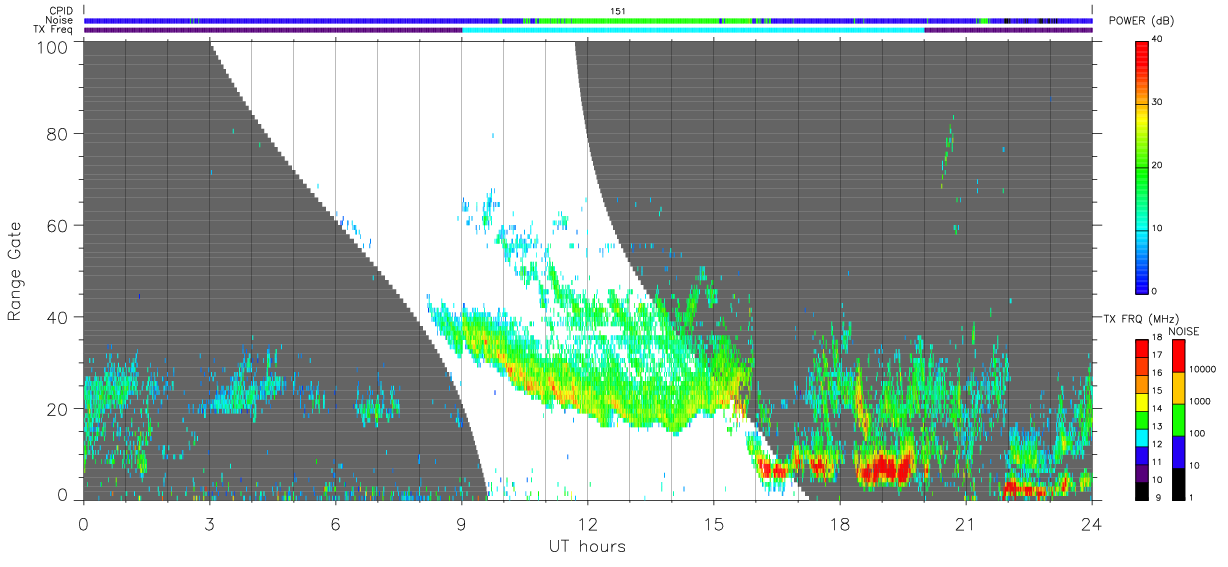Image resolution: width=1228 pixels, height=567 pixels.
Task: Click the 3 label on UT hours axis
Action: tap(210, 523)
